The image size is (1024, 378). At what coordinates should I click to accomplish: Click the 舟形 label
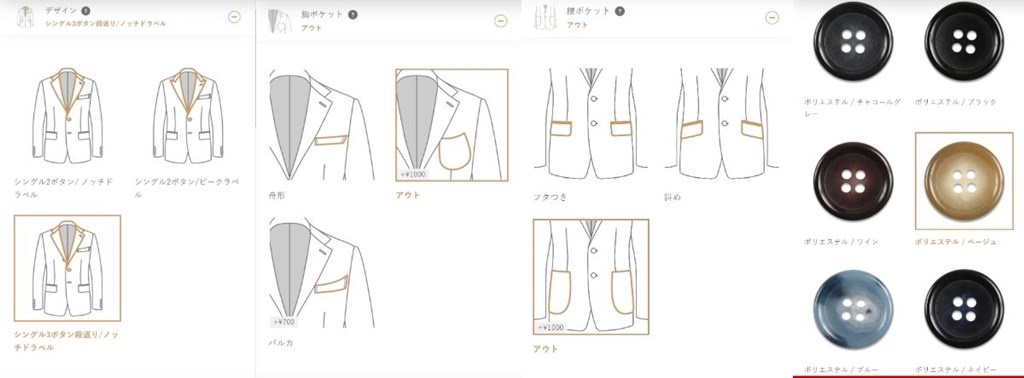tap(276, 195)
